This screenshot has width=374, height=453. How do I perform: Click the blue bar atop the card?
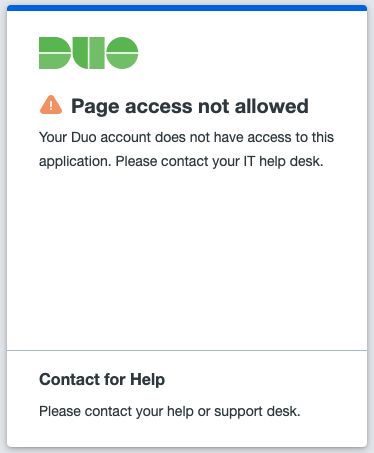pos(187,8)
